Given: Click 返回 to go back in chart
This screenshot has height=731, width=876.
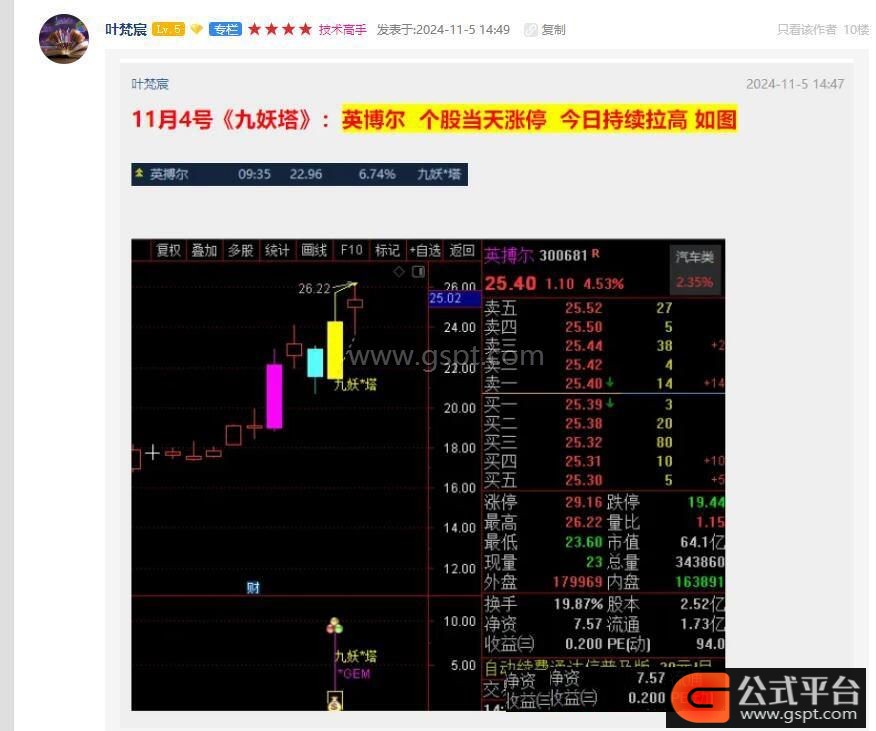Looking at the screenshot, I should pos(462,250).
